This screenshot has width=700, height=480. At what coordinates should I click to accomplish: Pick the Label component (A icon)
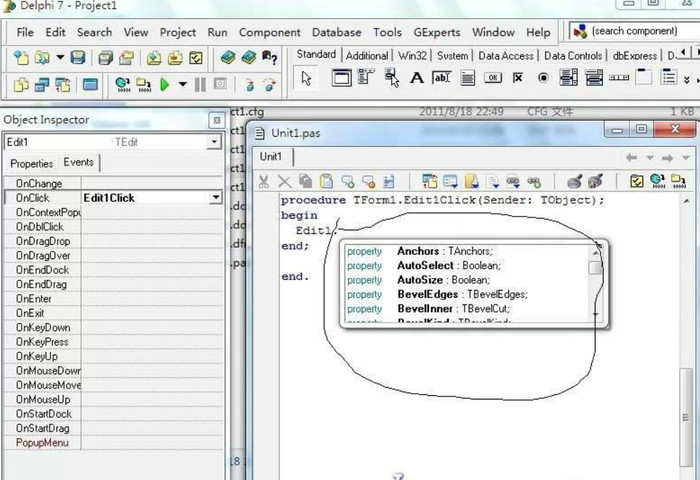coord(416,77)
